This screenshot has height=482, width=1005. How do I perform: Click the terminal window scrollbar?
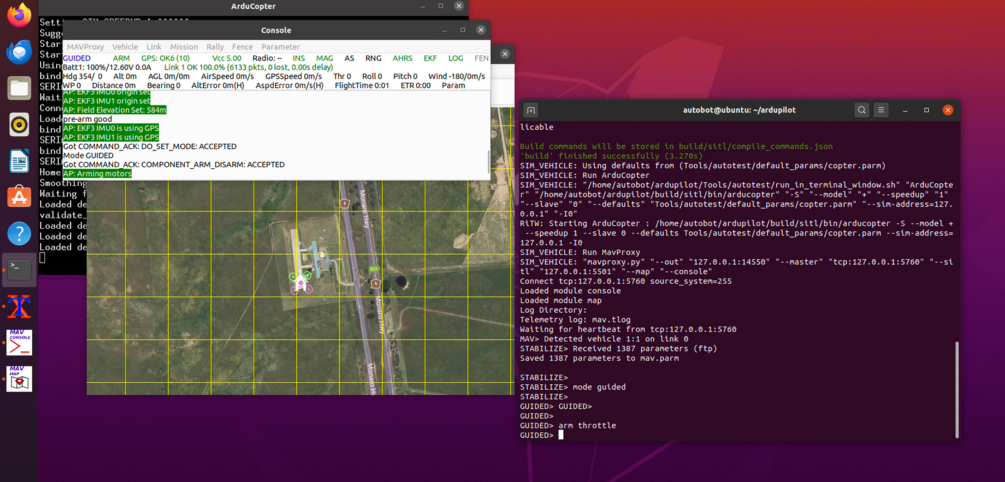pos(956,390)
